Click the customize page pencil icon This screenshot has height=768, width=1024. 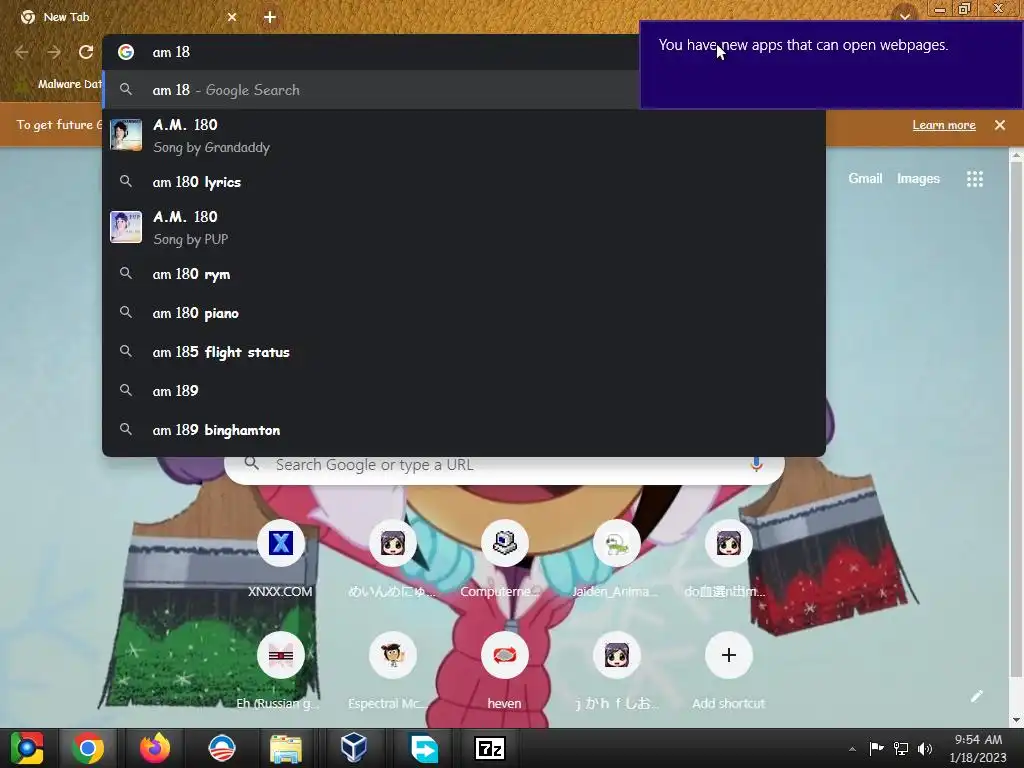(x=976, y=696)
